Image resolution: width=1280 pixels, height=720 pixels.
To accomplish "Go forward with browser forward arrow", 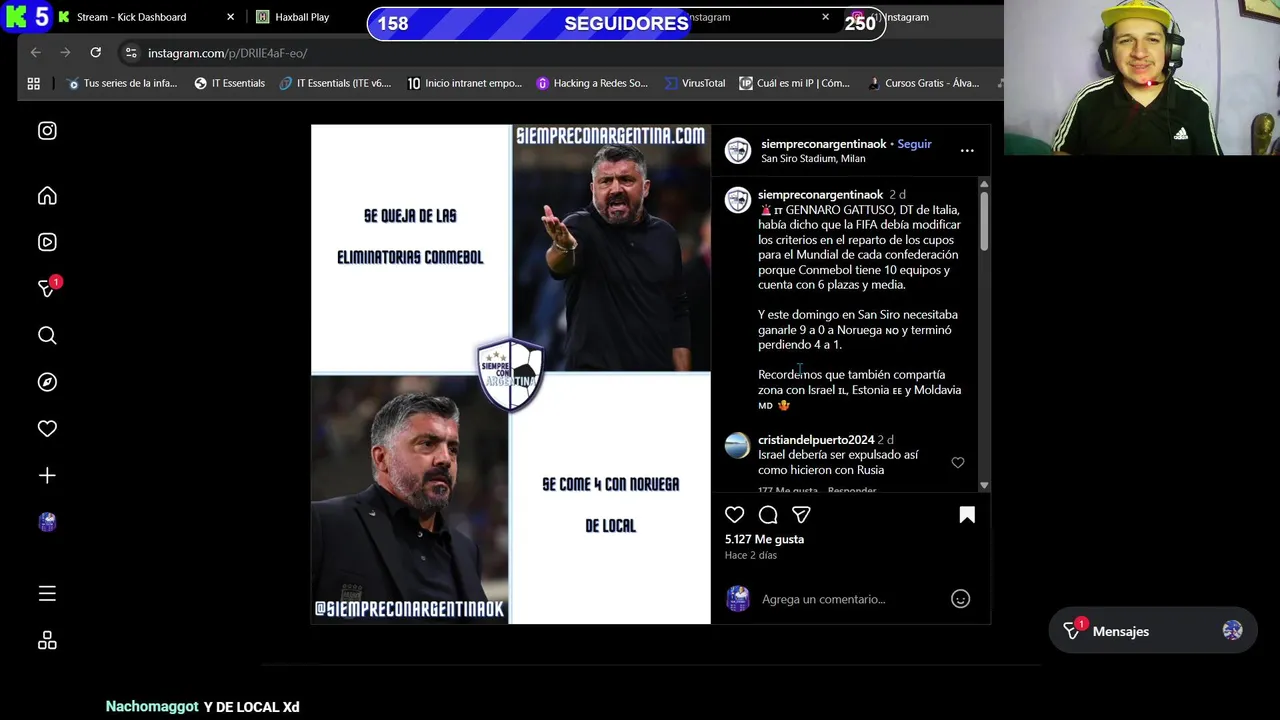I will [66, 53].
